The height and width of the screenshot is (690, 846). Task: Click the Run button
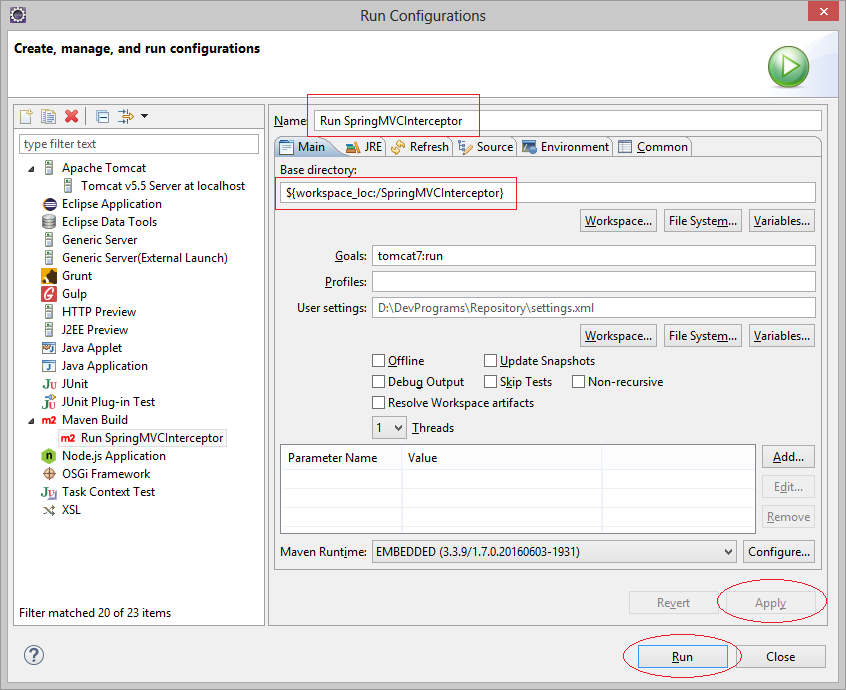[x=682, y=657]
